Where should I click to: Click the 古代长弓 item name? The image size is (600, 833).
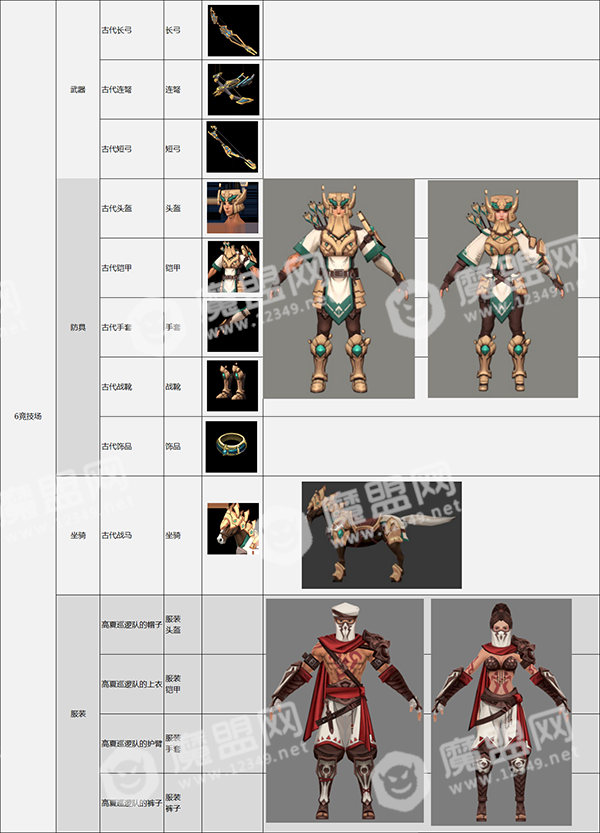(117, 30)
